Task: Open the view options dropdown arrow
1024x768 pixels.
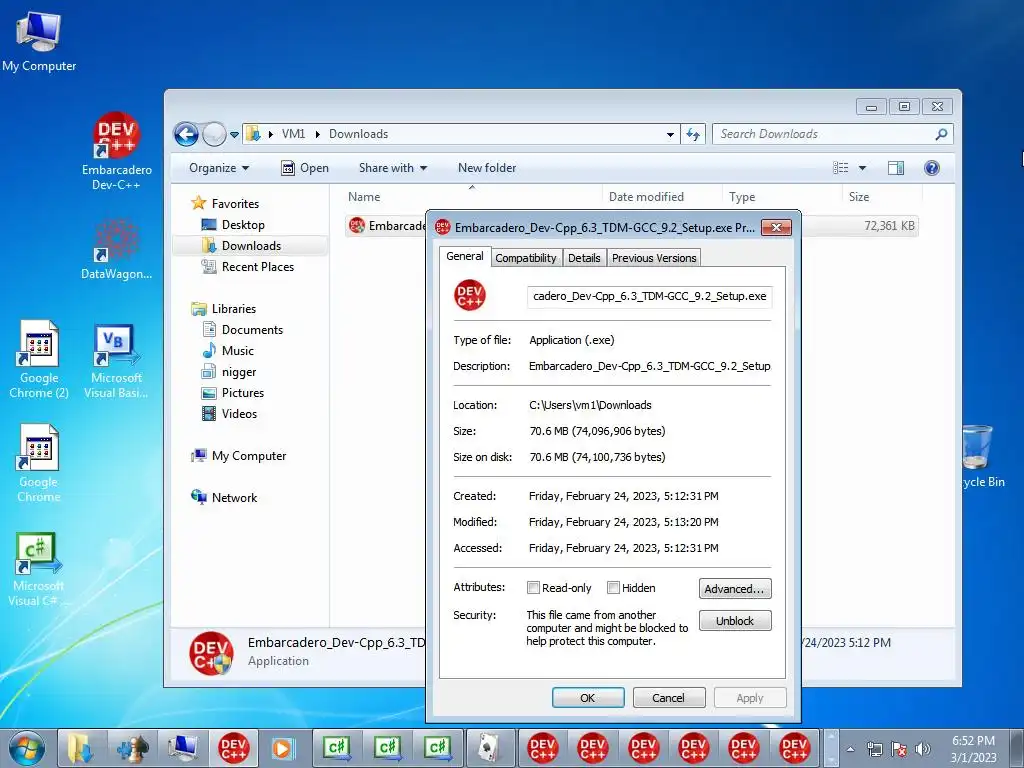Action: [x=862, y=168]
